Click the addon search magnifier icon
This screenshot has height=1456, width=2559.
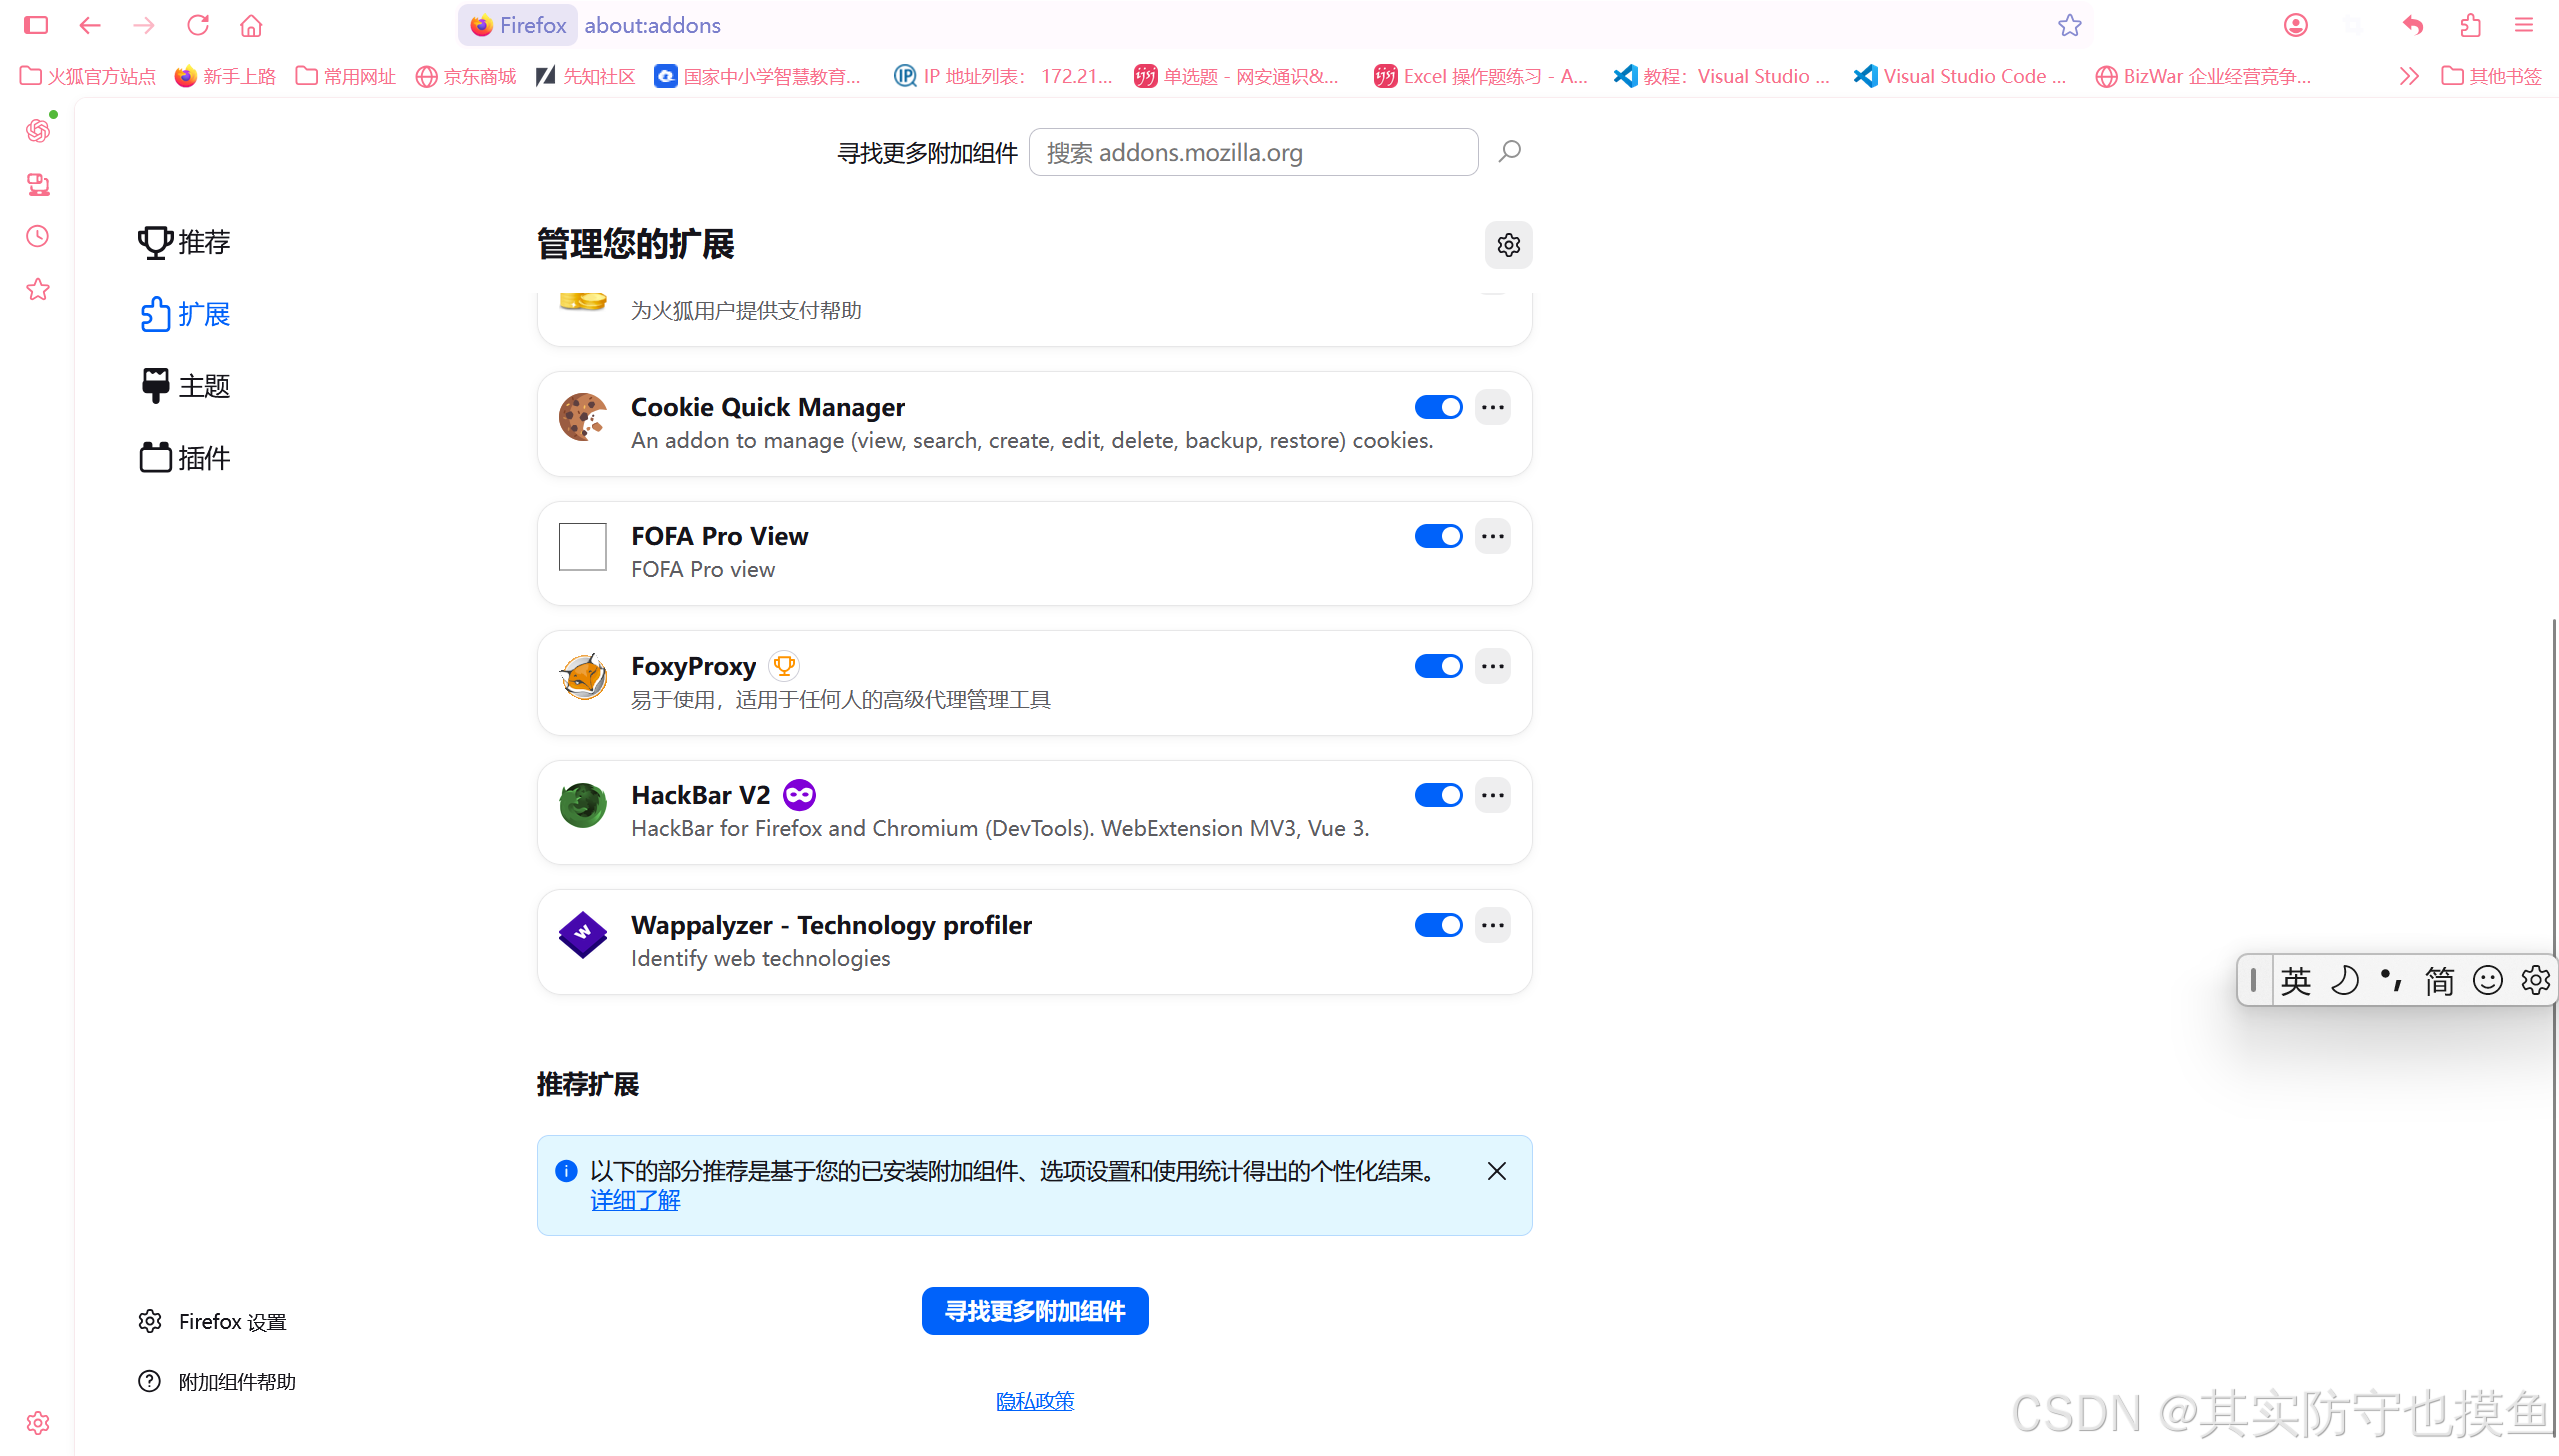tap(1509, 152)
